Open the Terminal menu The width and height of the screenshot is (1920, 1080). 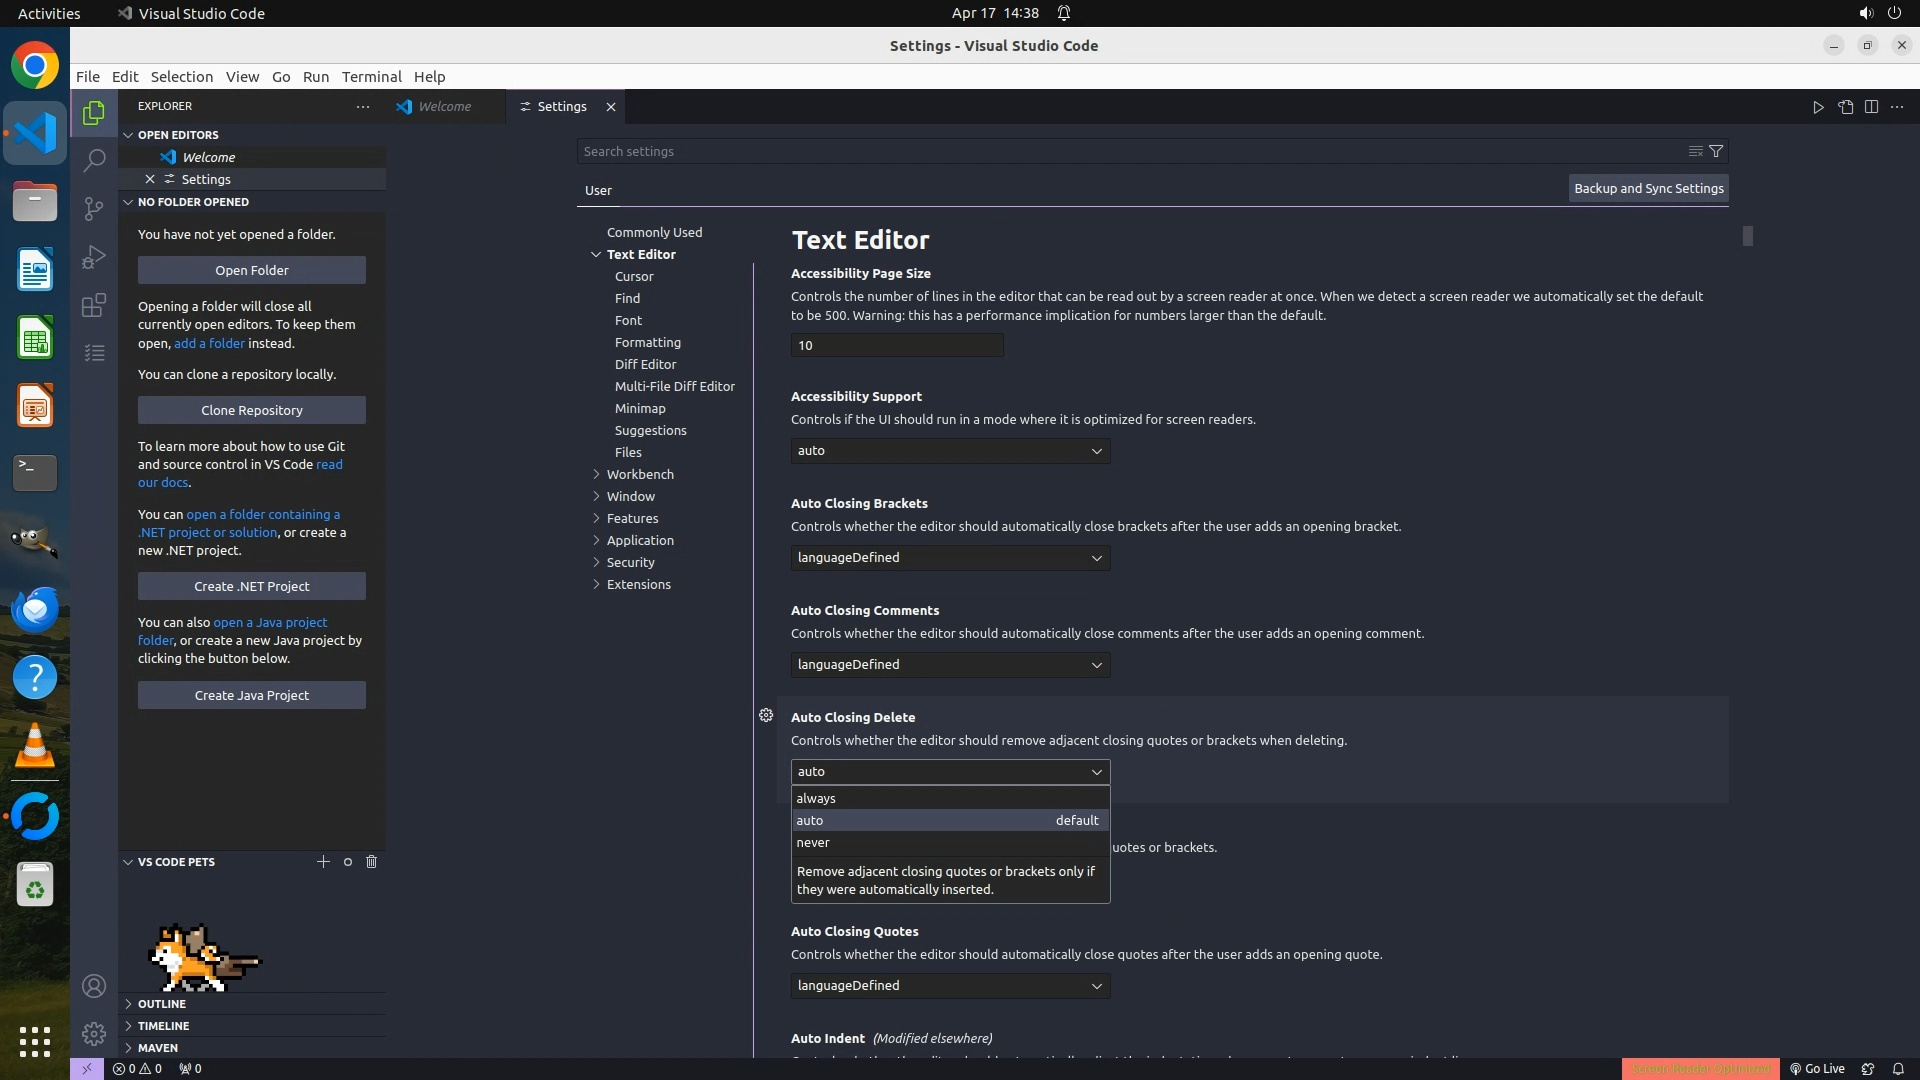[371, 77]
